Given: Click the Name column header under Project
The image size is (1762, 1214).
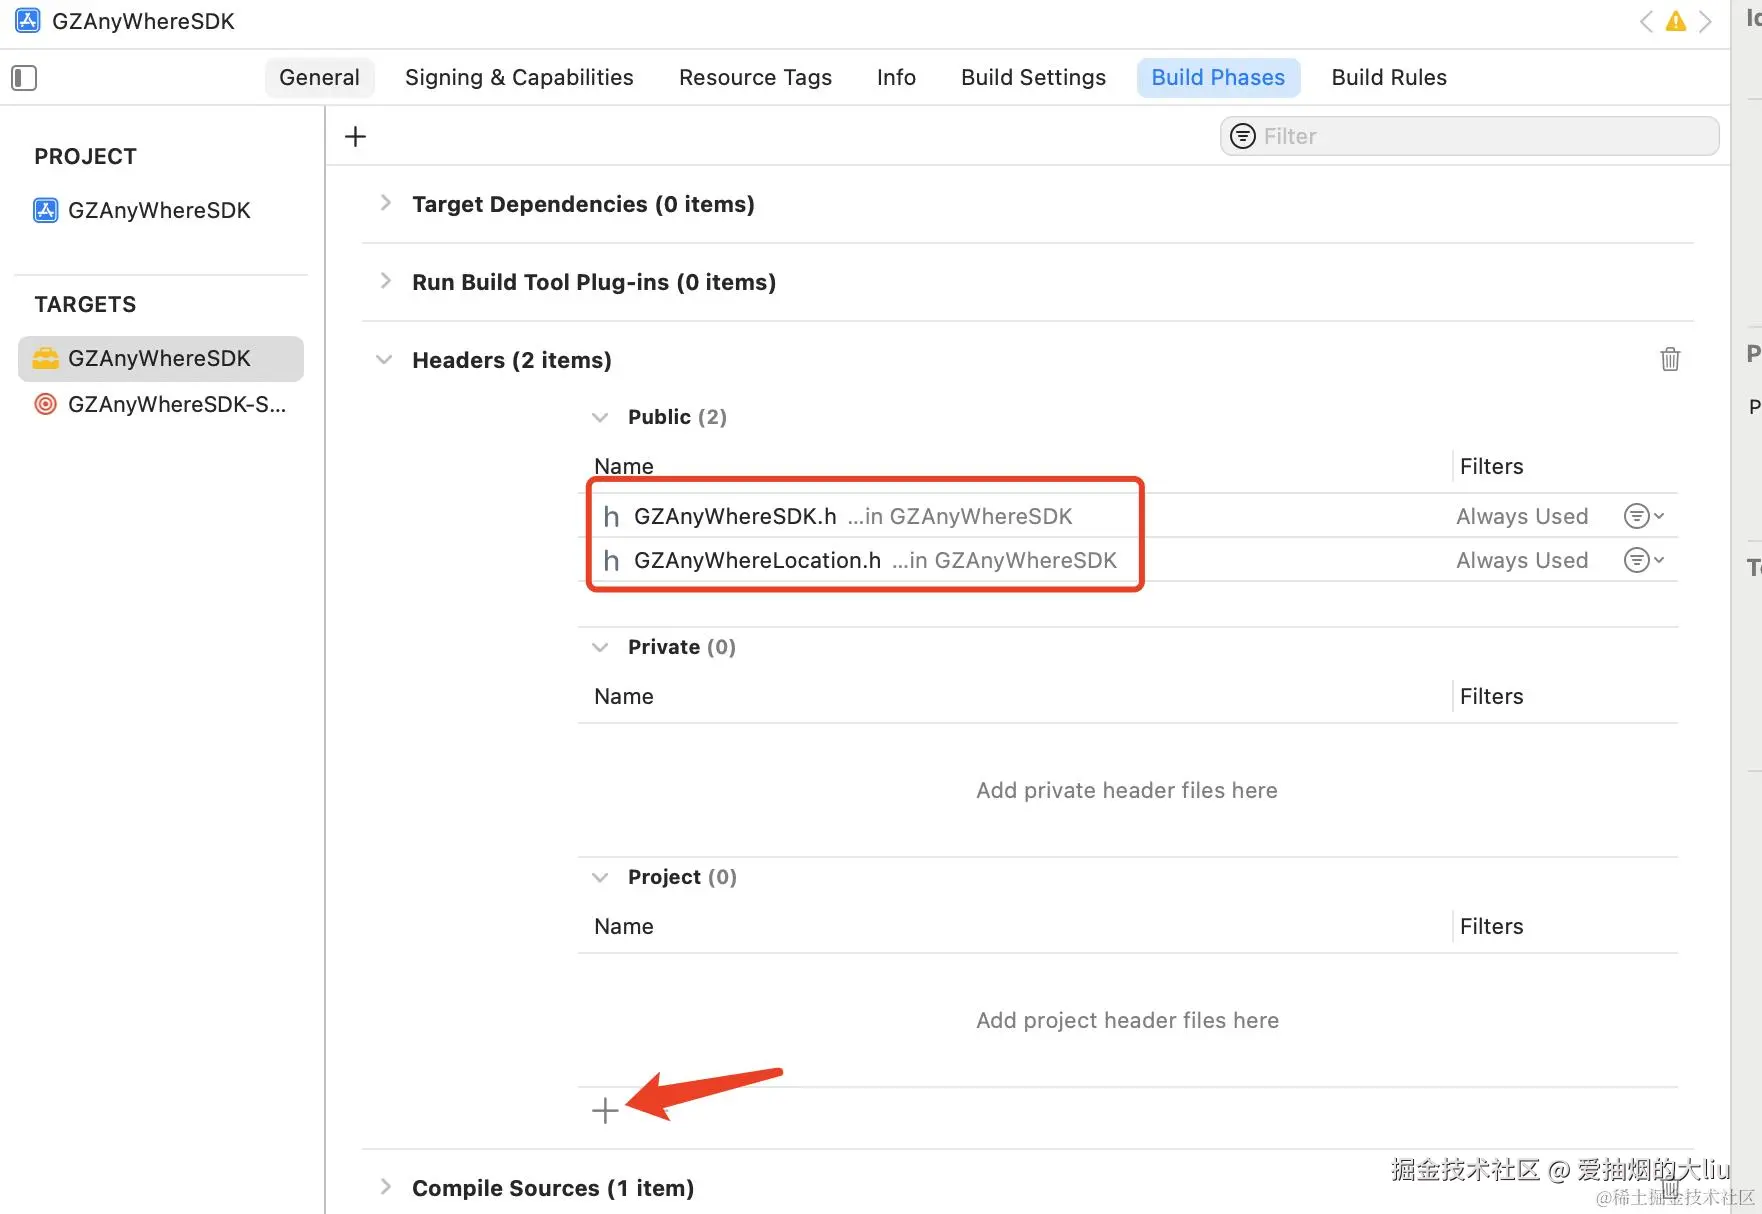Looking at the screenshot, I should point(624,926).
